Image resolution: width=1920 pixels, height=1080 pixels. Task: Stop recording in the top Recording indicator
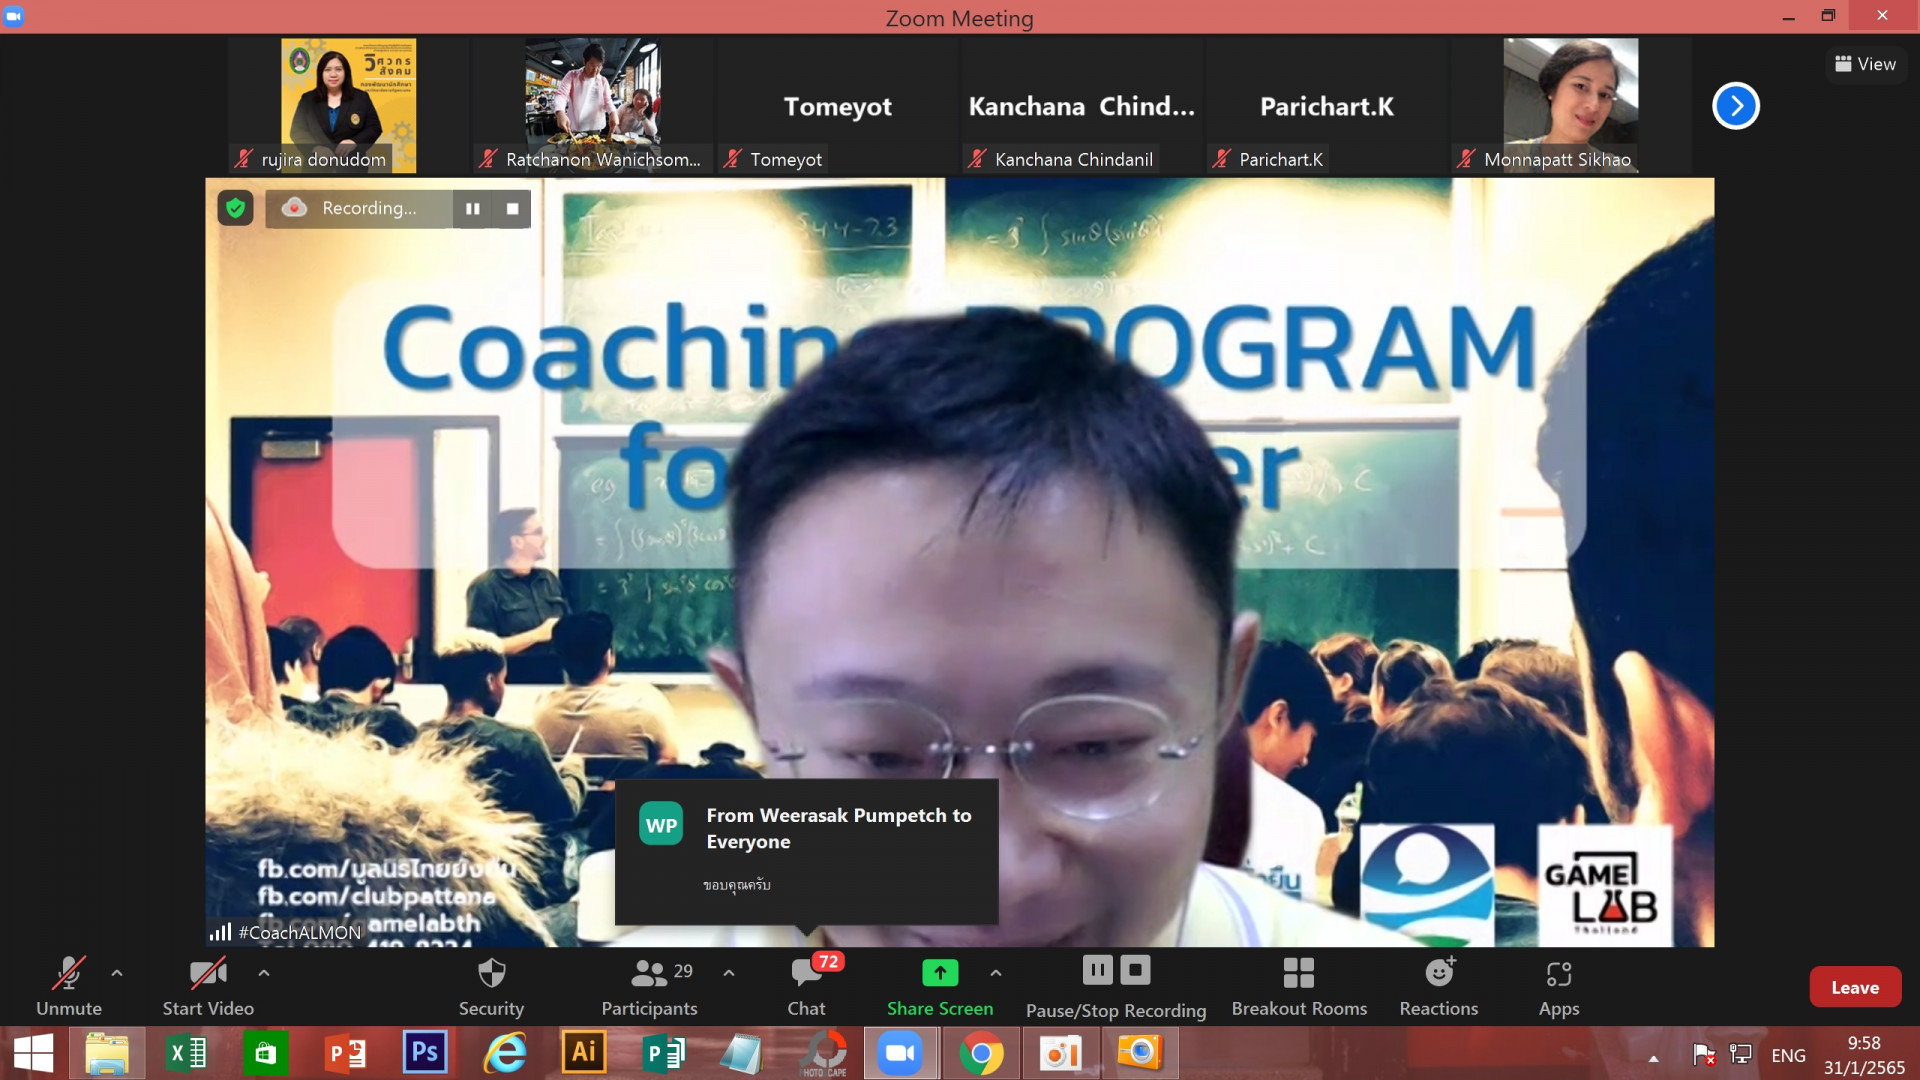click(x=512, y=209)
